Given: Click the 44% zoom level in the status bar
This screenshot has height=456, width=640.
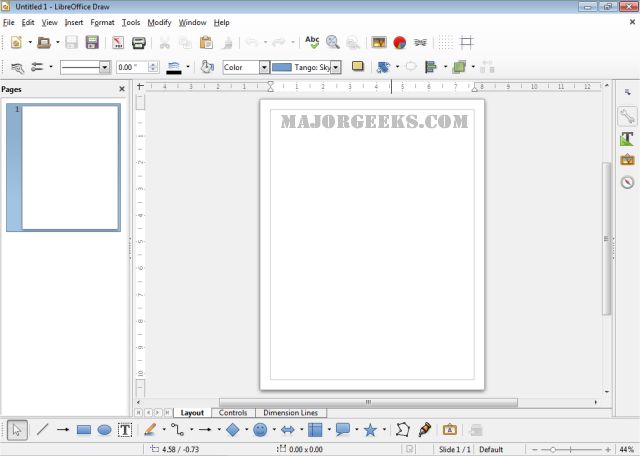Looking at the screenshot, I should (x=626, y=449).
